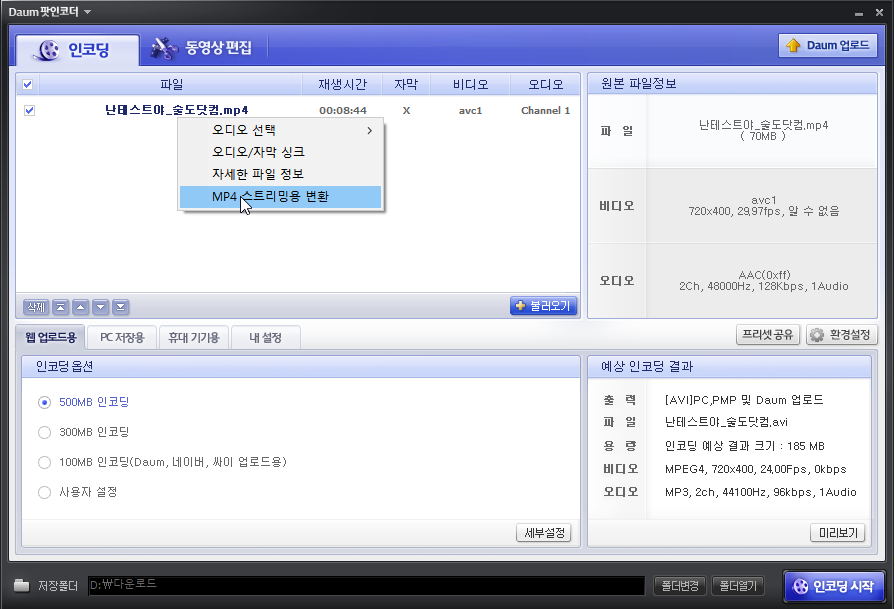This screenshot has width=895, height=609.
Task: Move file to top with the first arrow icon
Action: click(61, 307)
